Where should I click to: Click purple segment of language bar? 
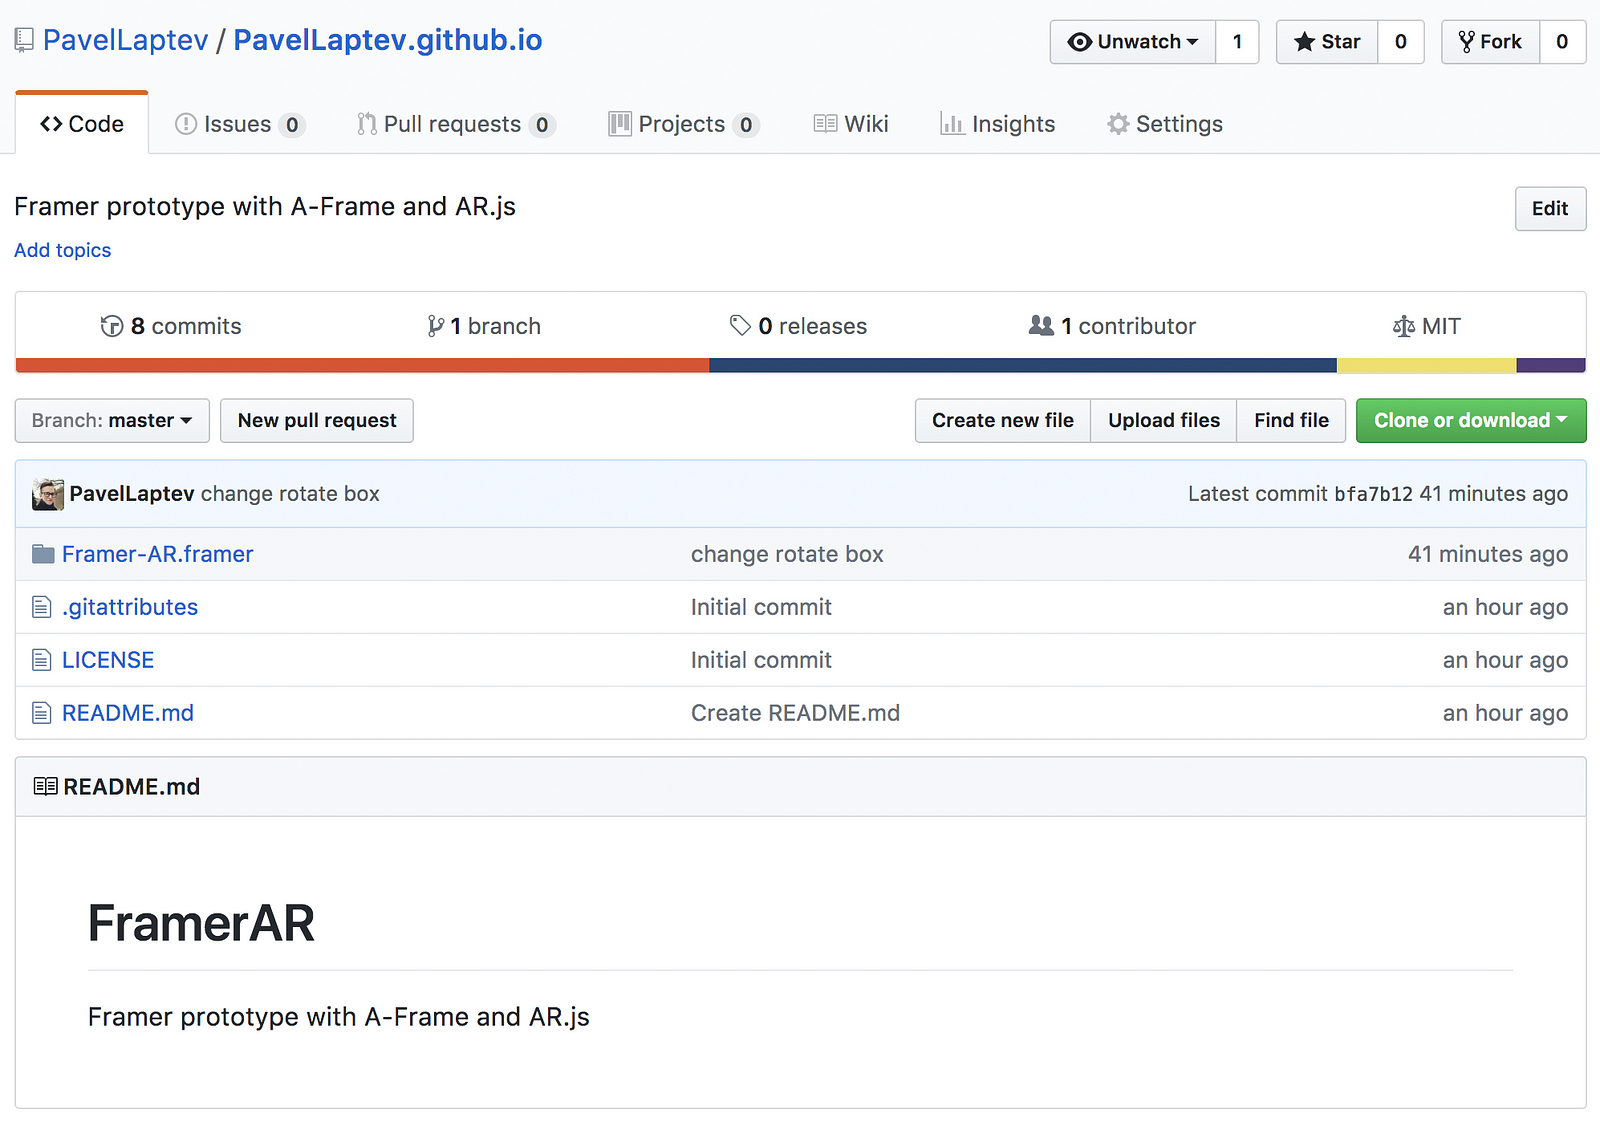[x=1551, y=366]
